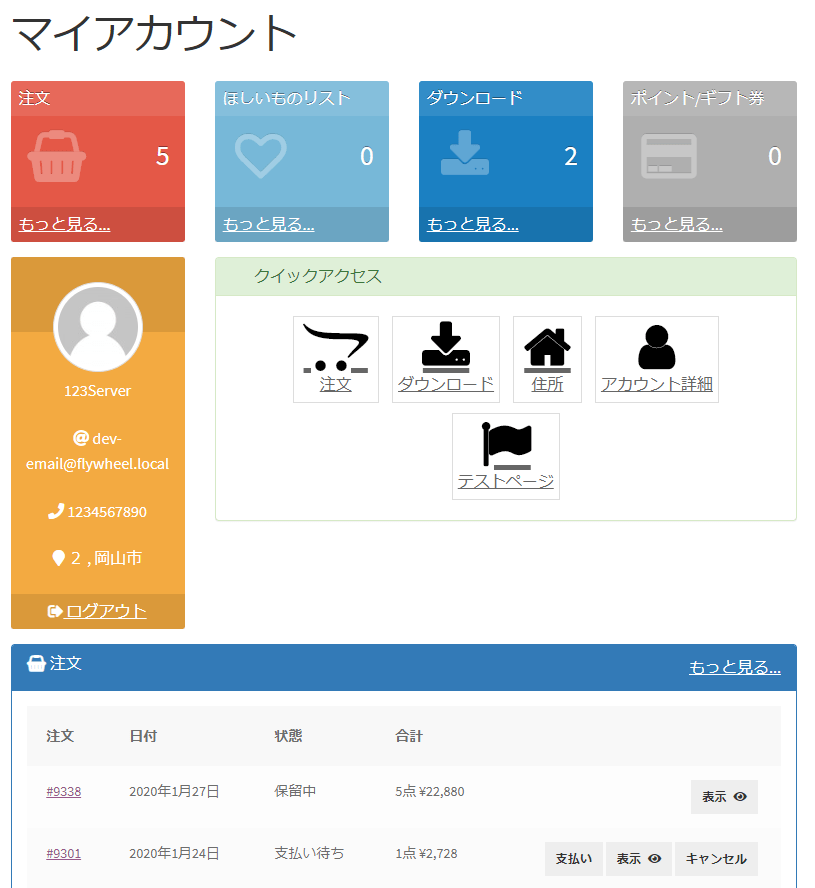Click the basket icon in 注文 card
The image size is (815, 888).
point(57,156)
